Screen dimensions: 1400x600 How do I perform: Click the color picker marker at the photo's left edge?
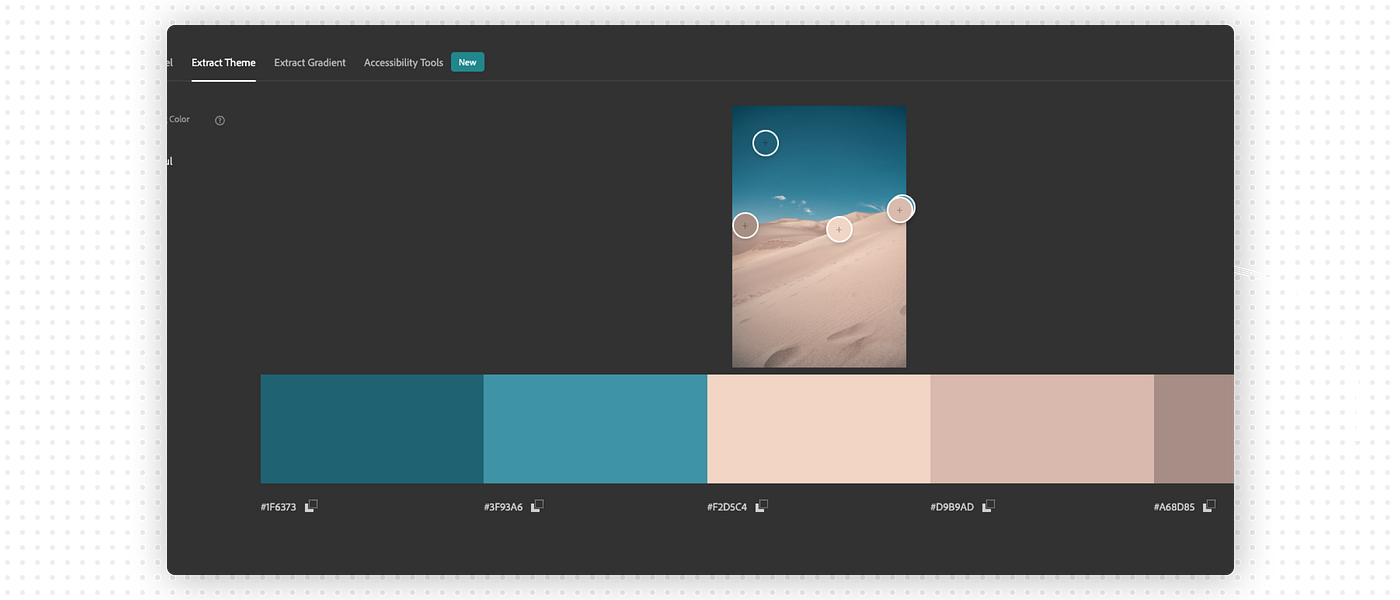745,225
